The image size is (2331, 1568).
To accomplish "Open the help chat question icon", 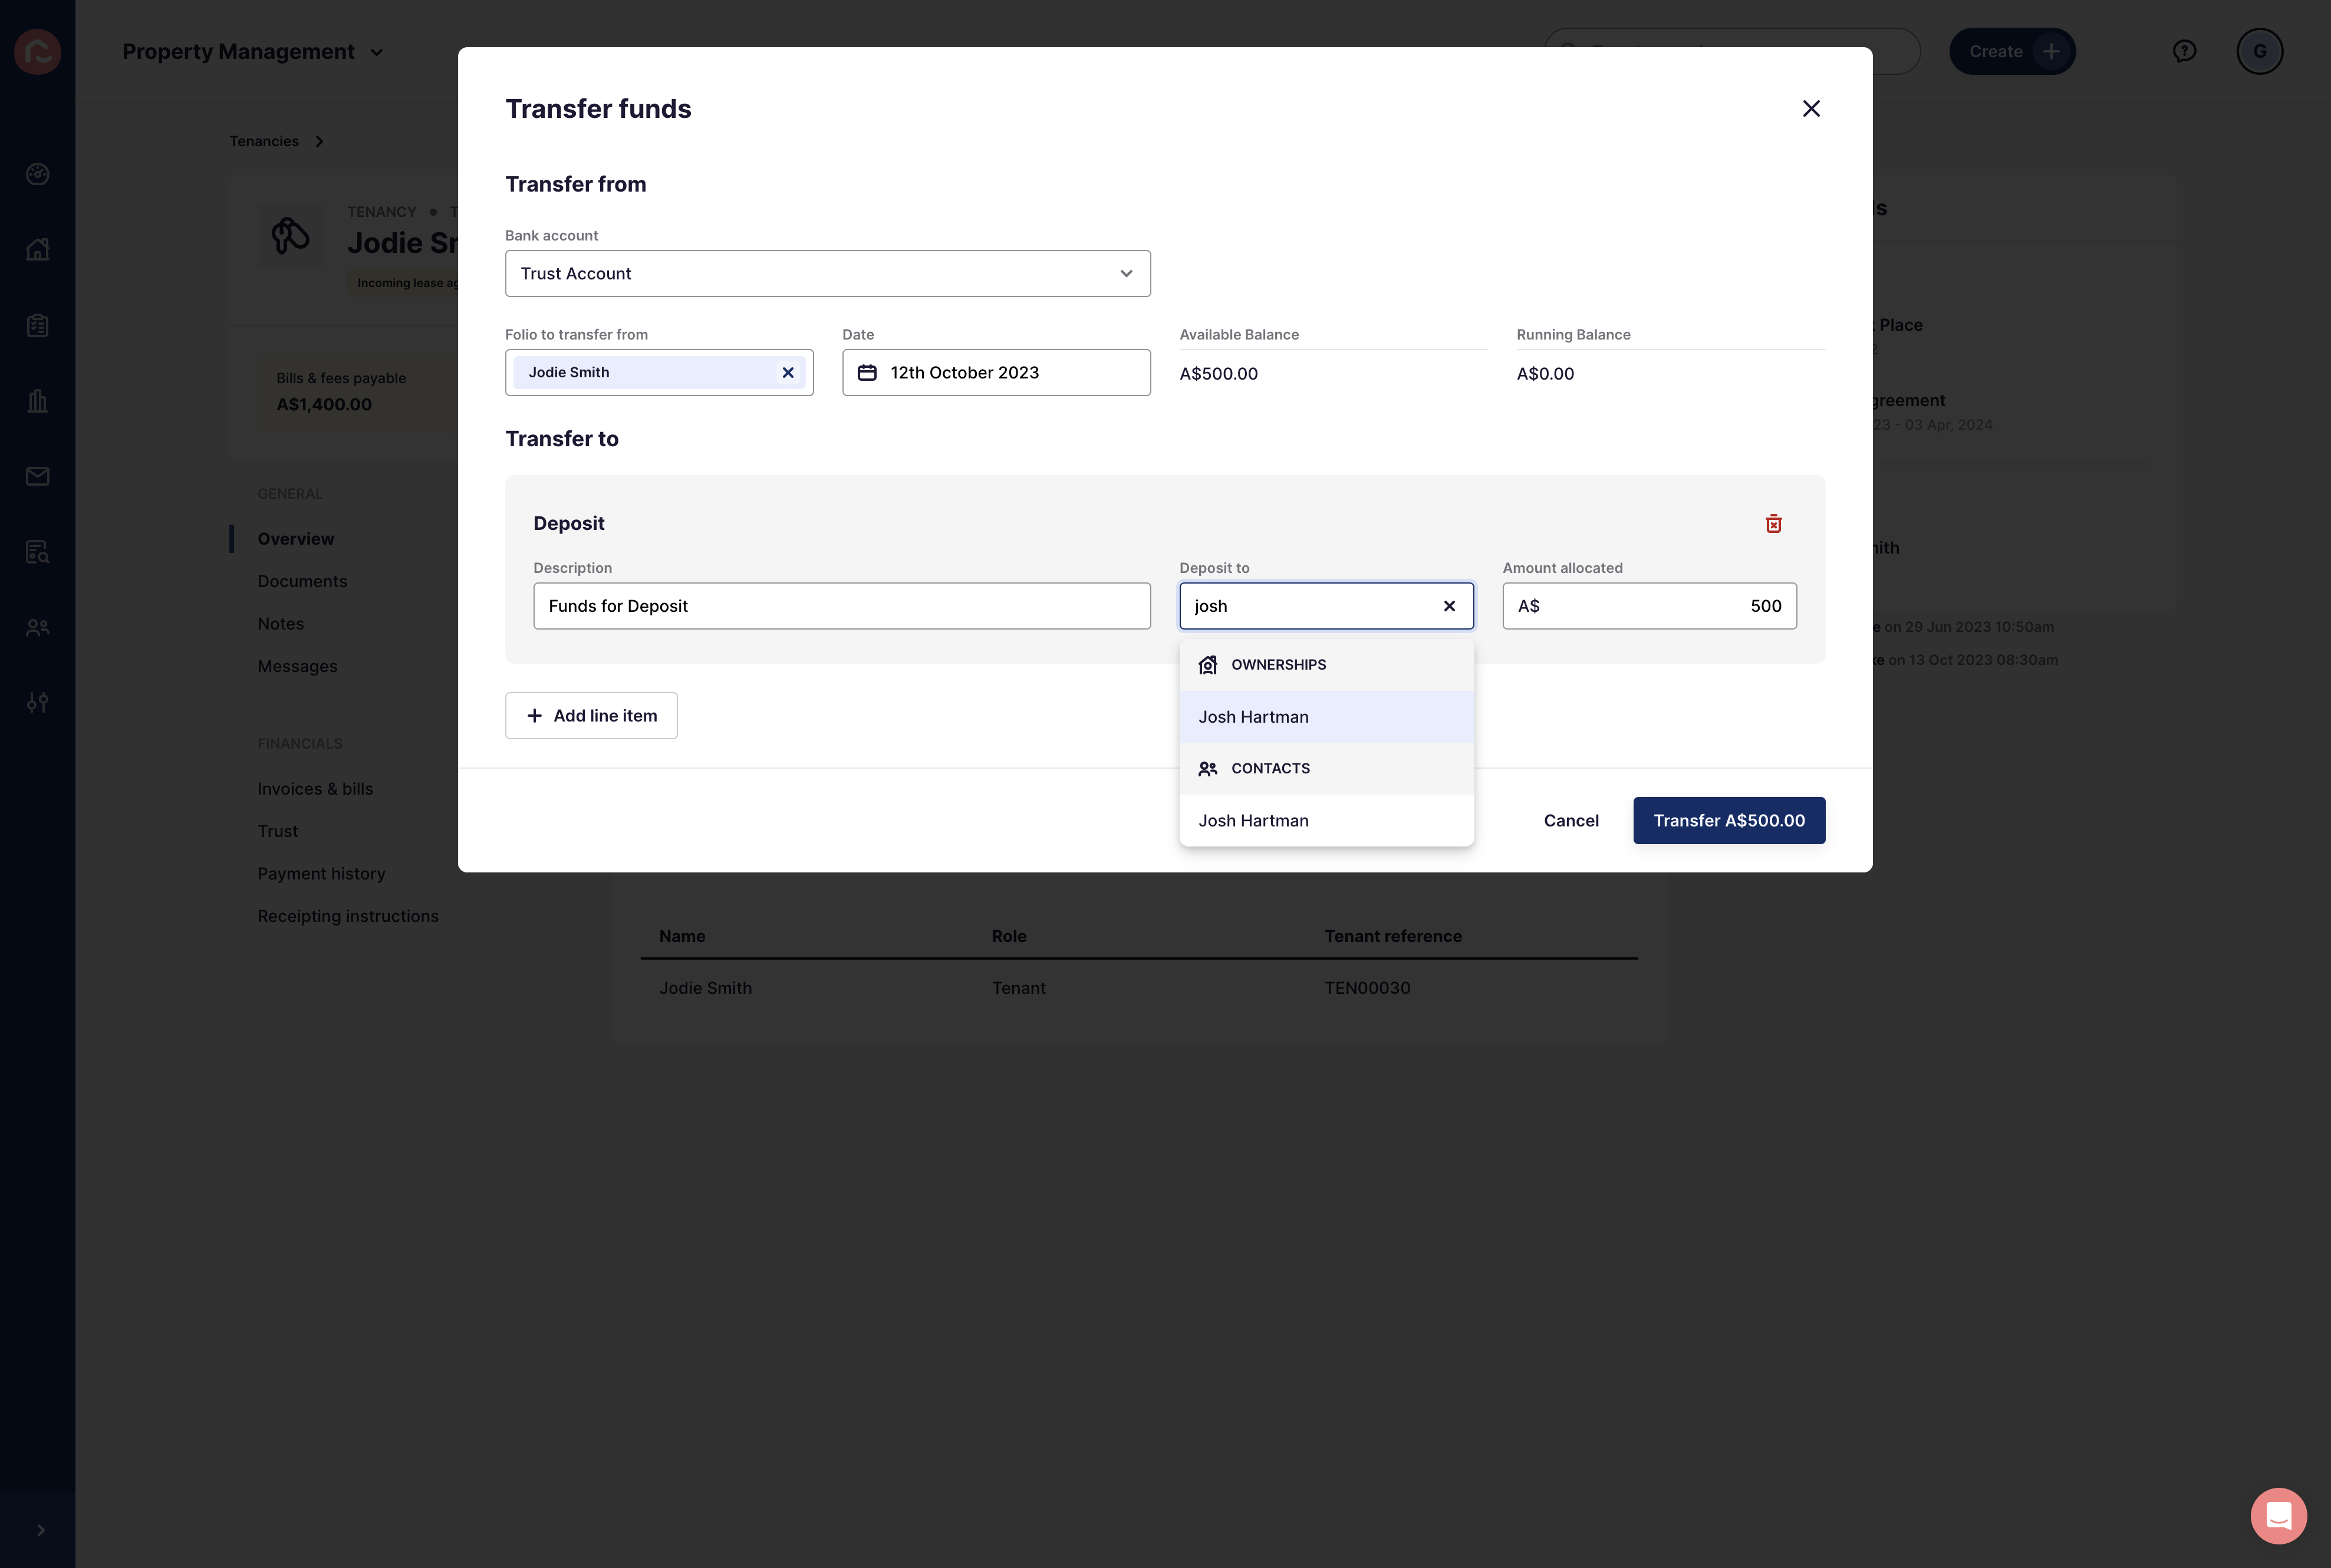I will 2184,51.
